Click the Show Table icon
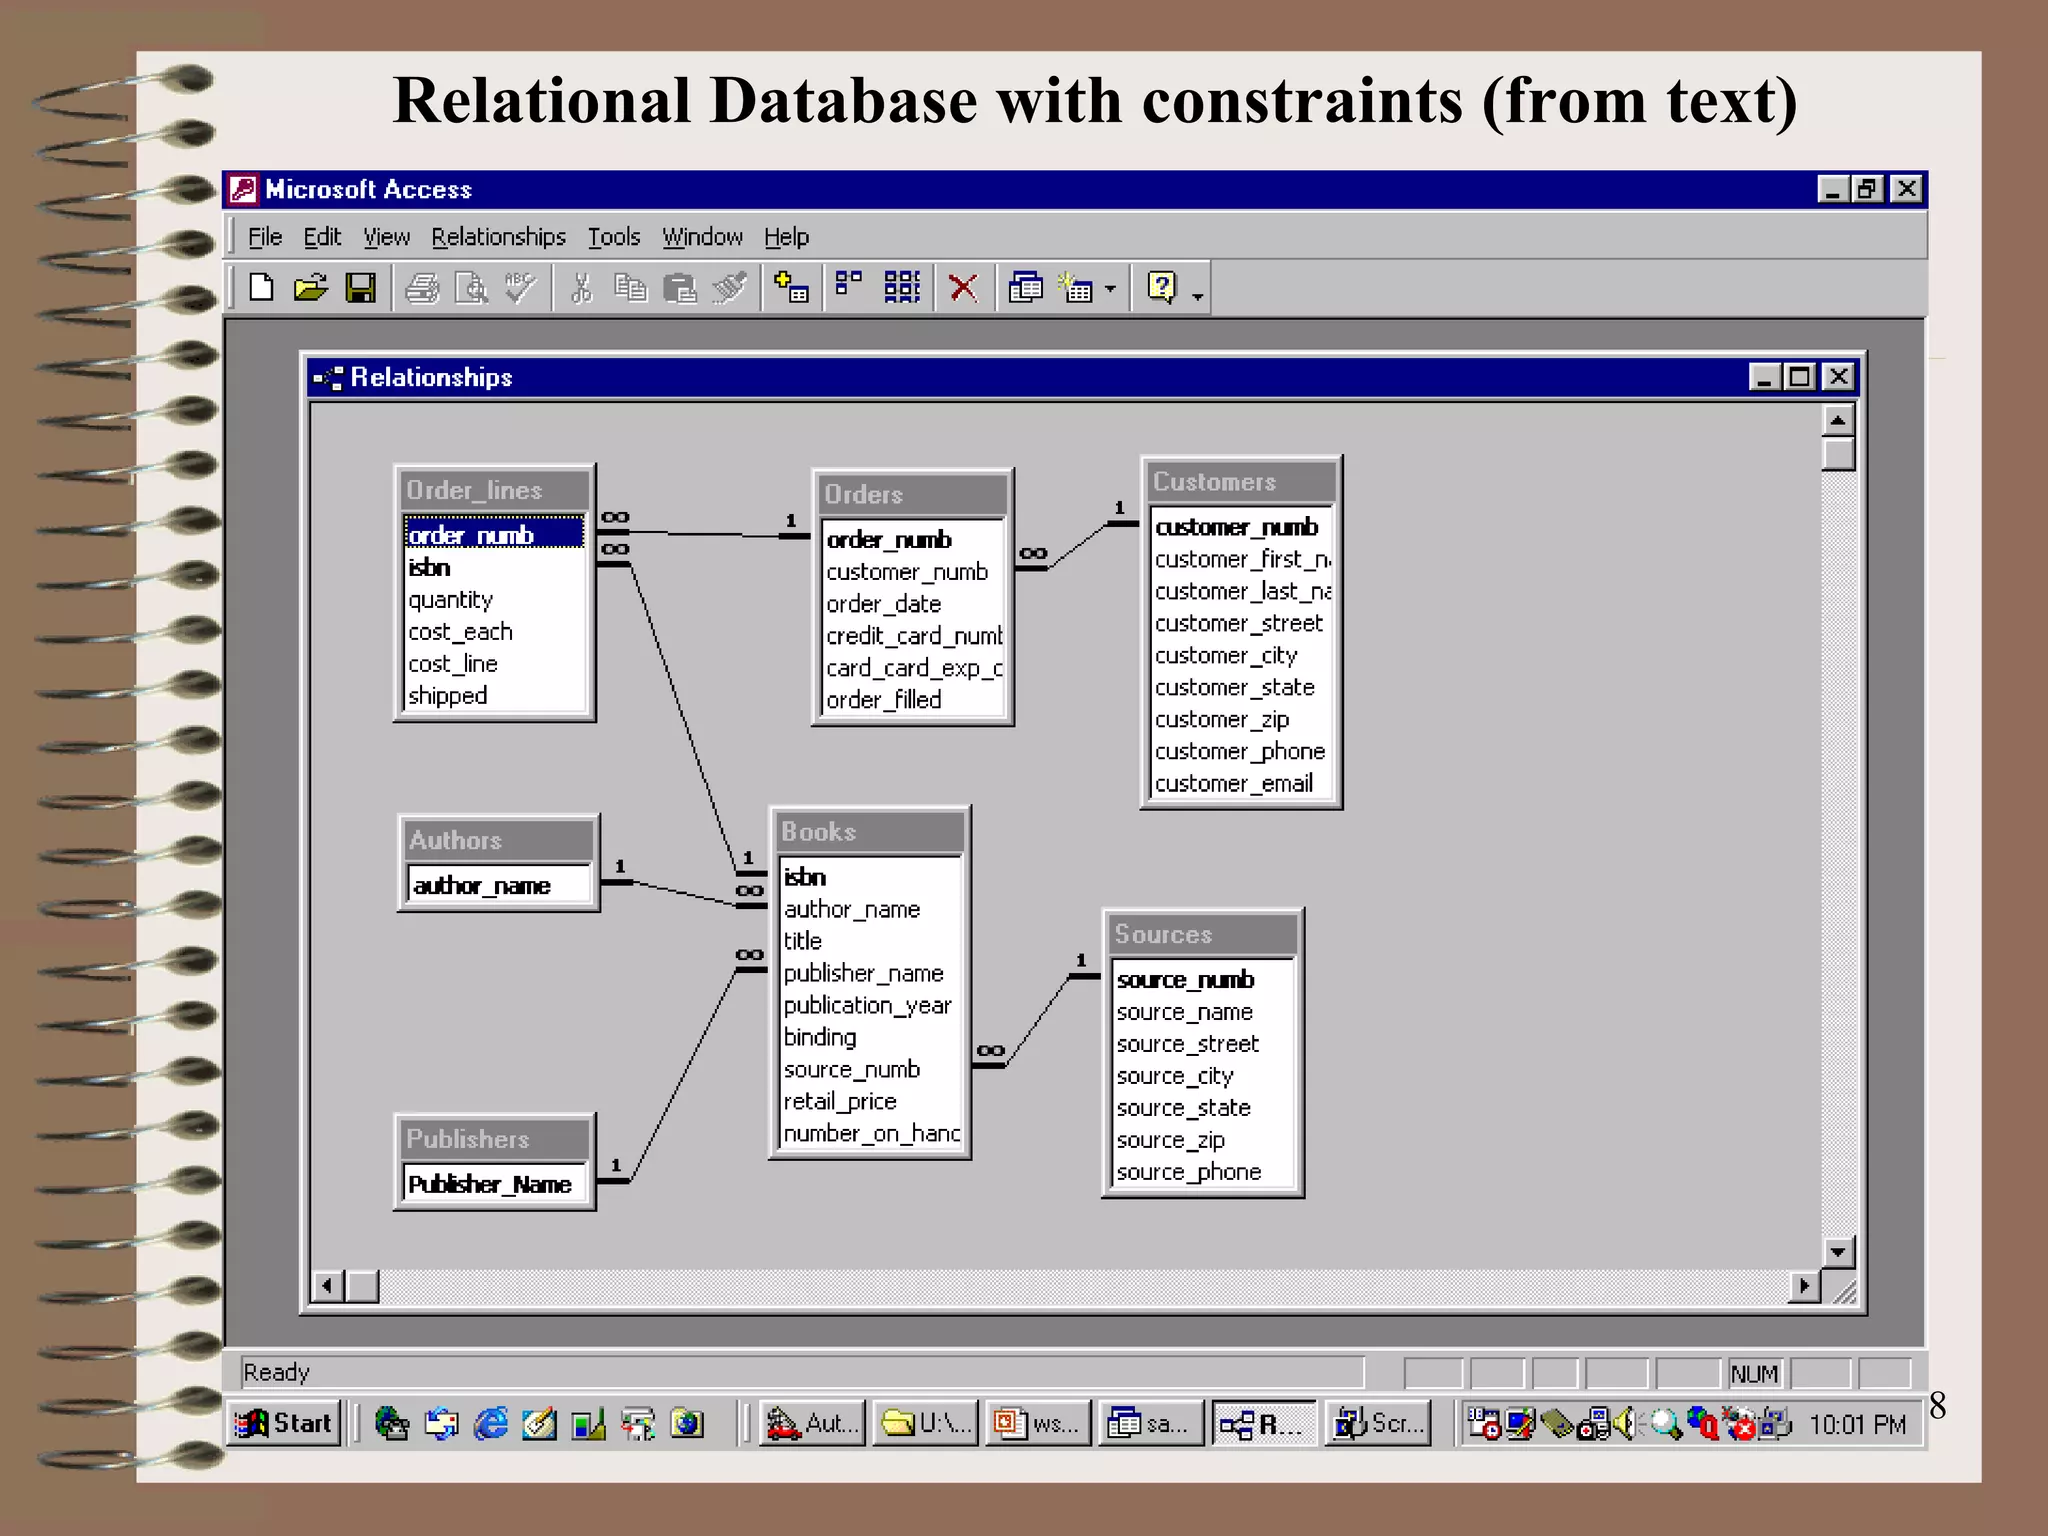Screen dimensions: 2048x1536 pos(791,289)
